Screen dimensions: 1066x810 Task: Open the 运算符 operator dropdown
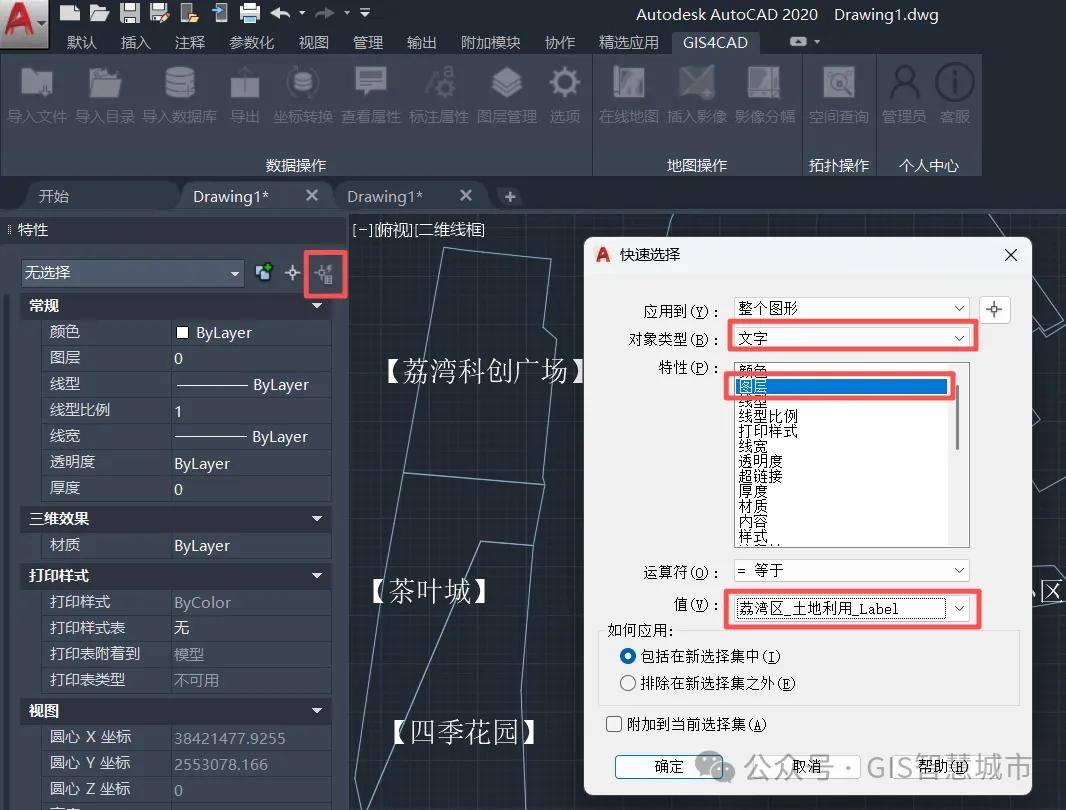point(852,571)
